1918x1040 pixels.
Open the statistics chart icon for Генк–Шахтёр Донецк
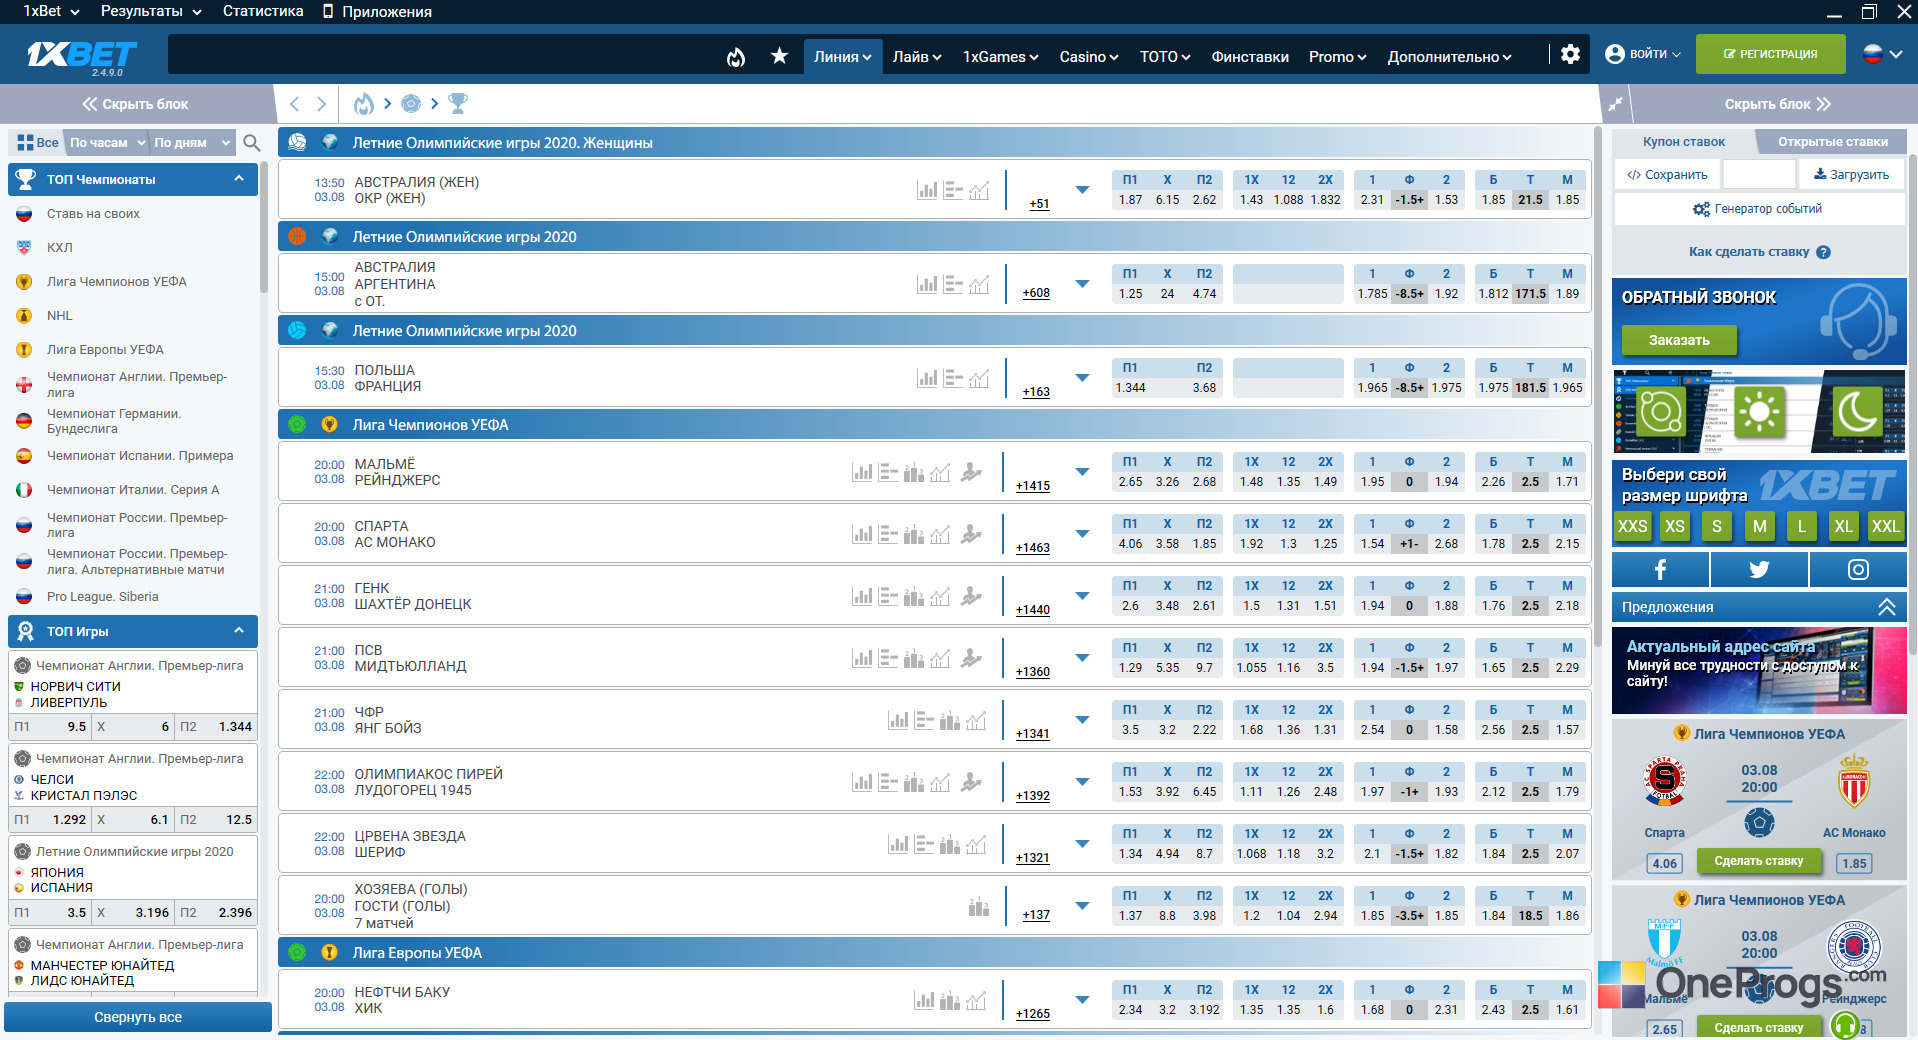click(862, 596)
